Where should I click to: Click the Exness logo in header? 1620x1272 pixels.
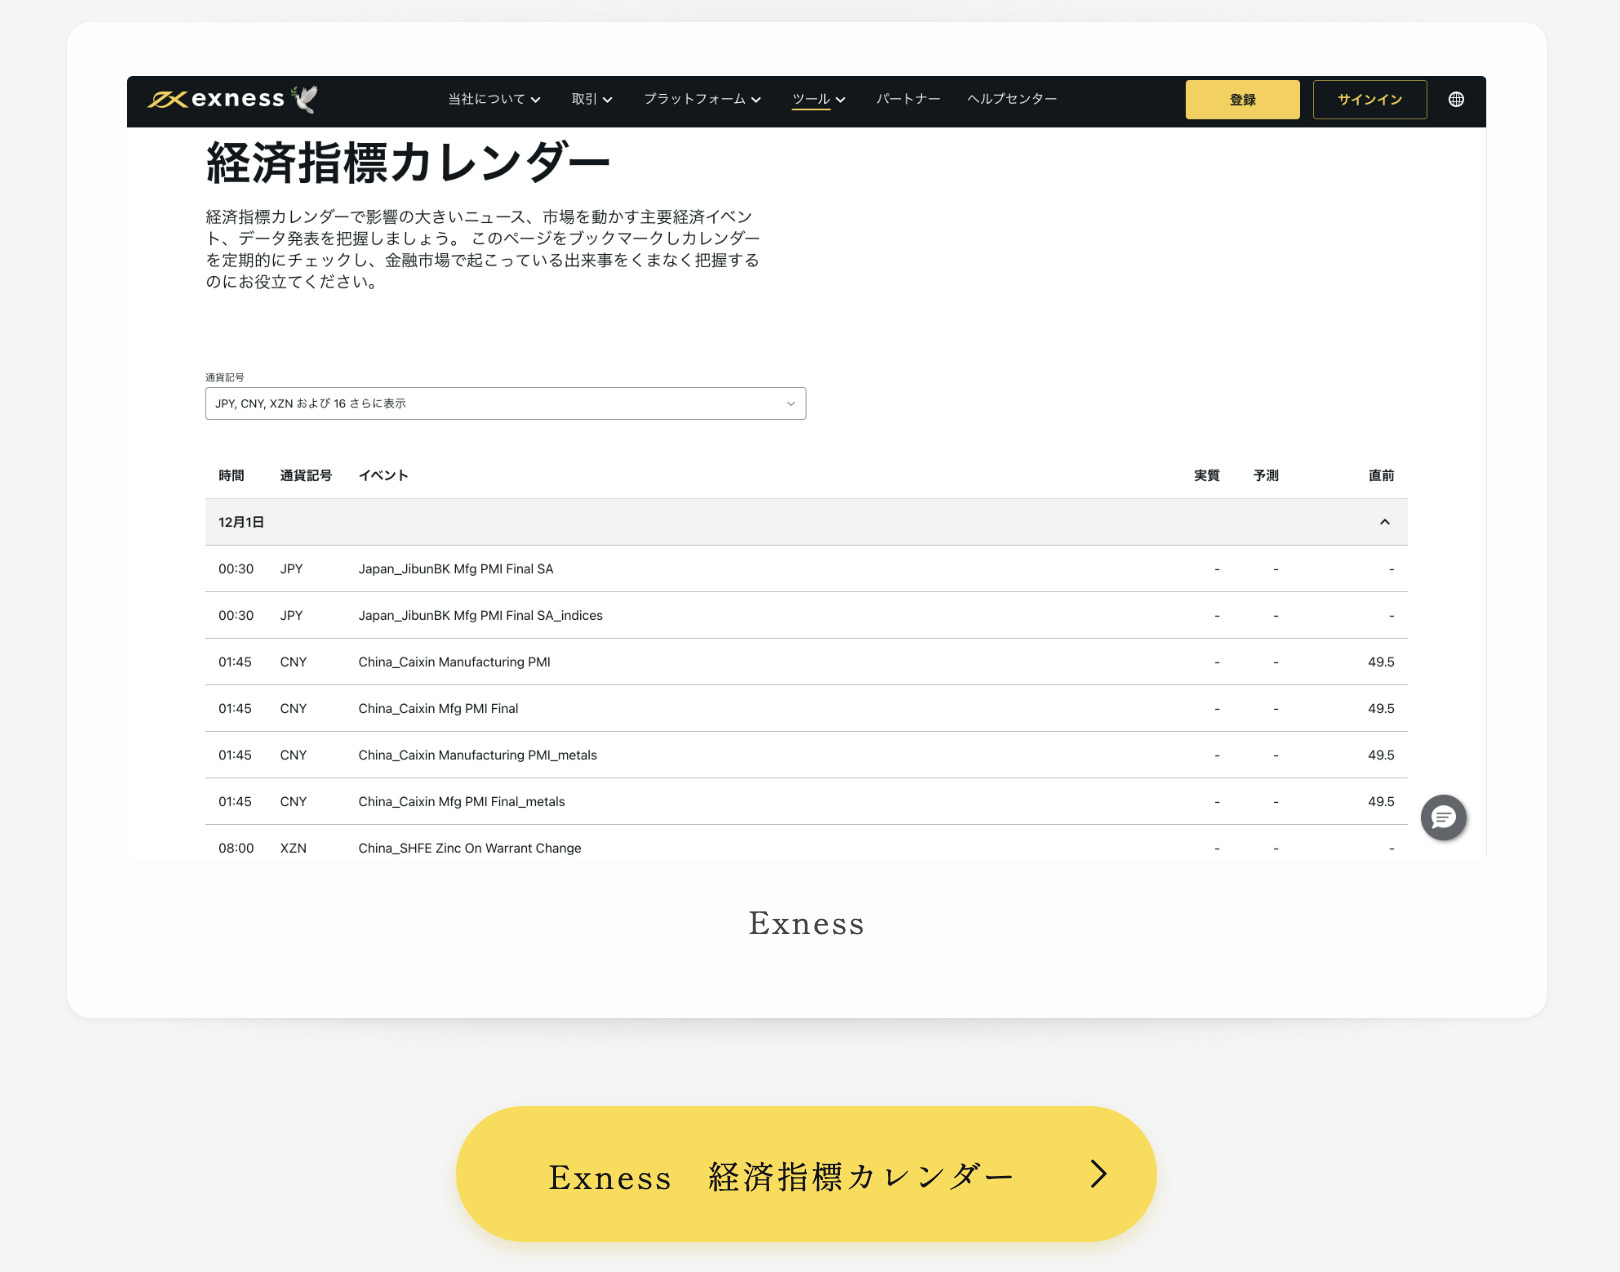coord(217,99)
